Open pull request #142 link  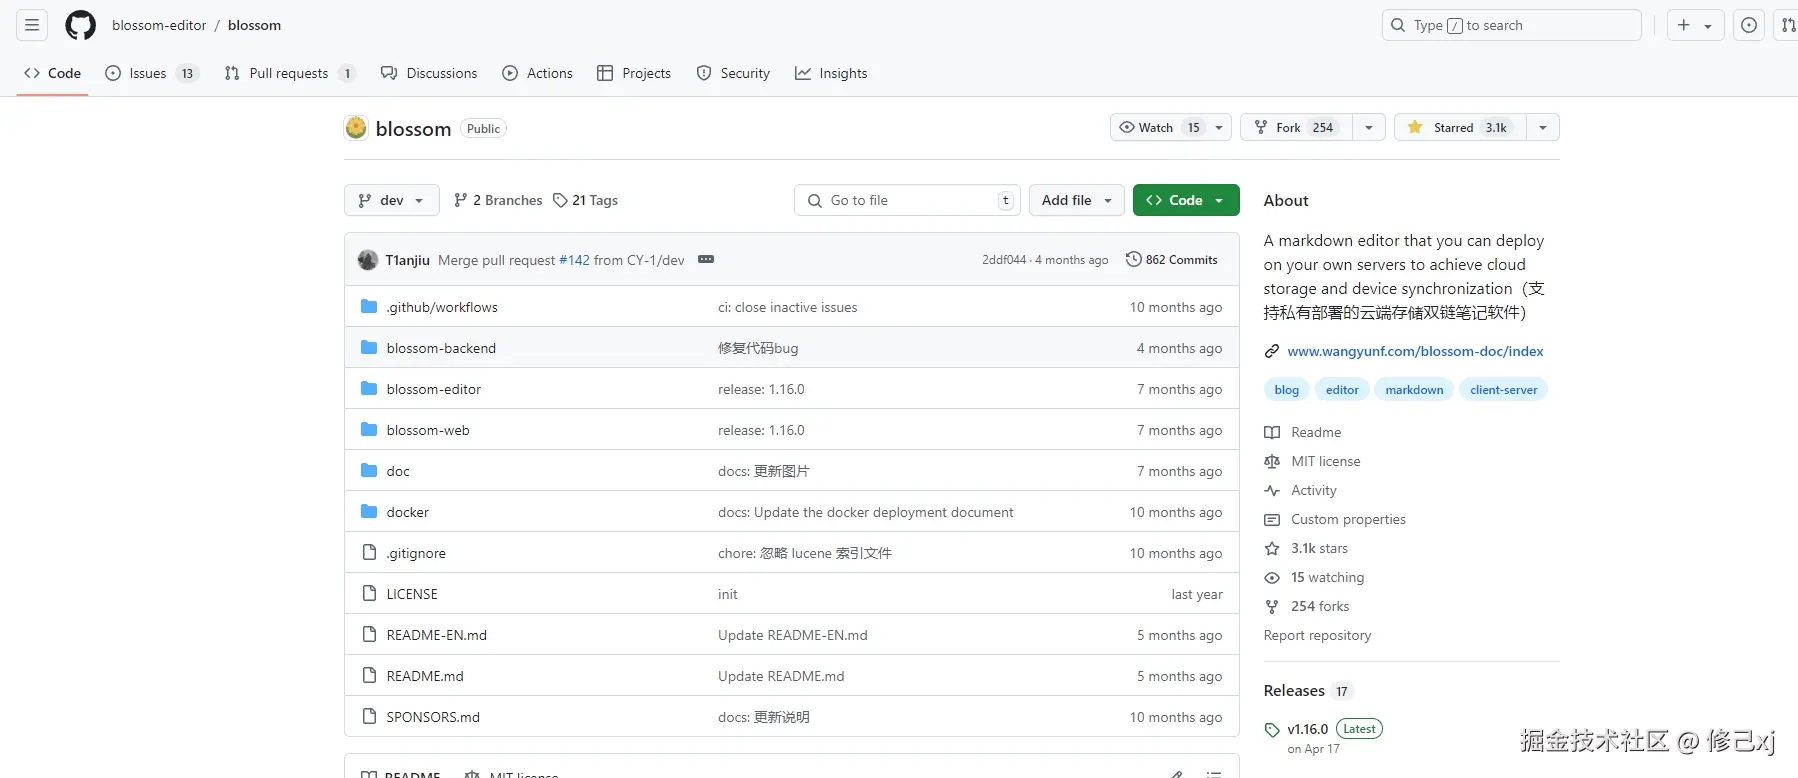[x=574, y=260]
